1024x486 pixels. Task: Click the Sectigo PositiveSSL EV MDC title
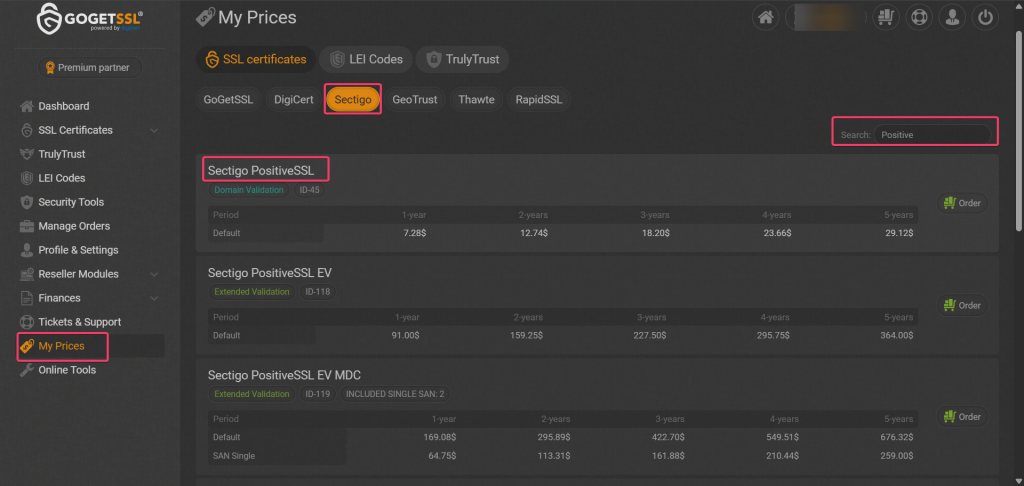(x=284, y=375)
